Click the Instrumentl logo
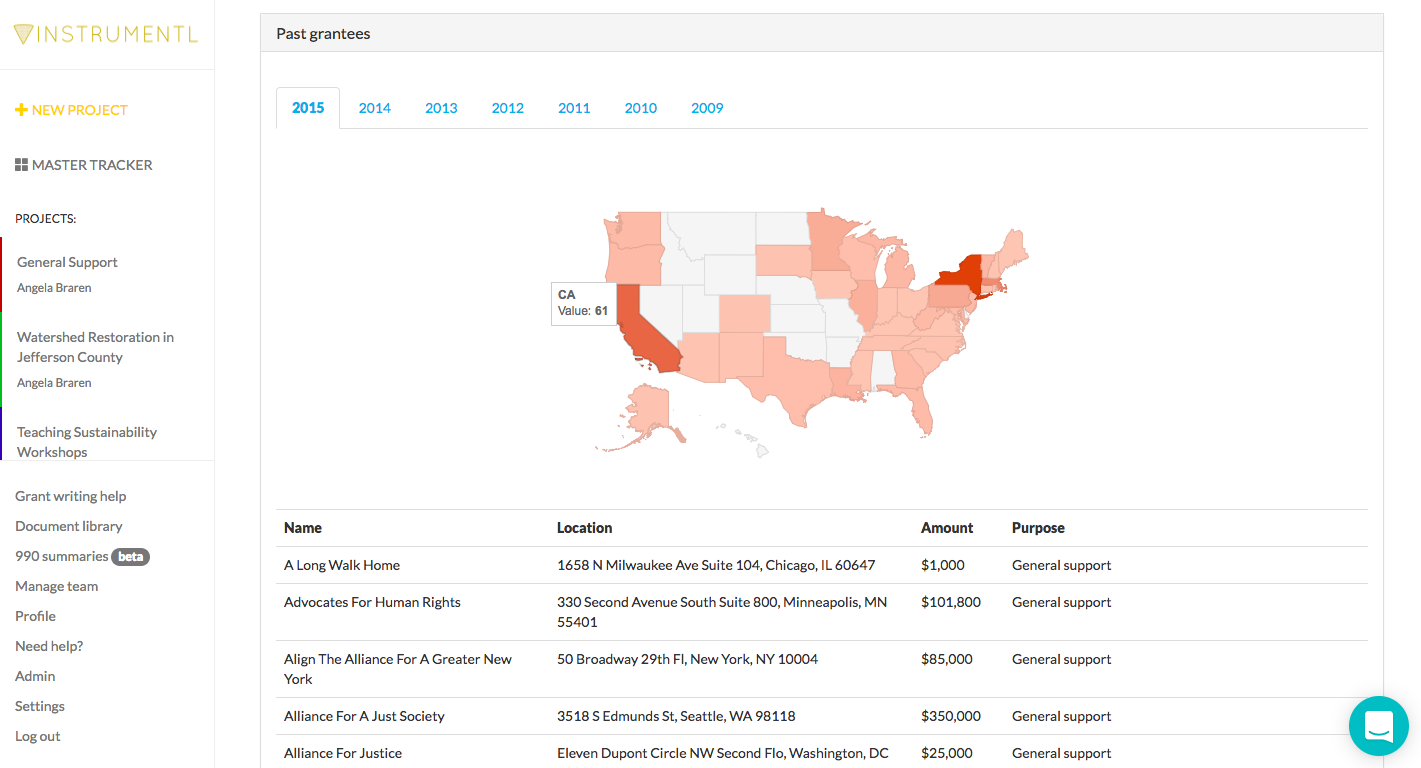 [x=106, y=34]
